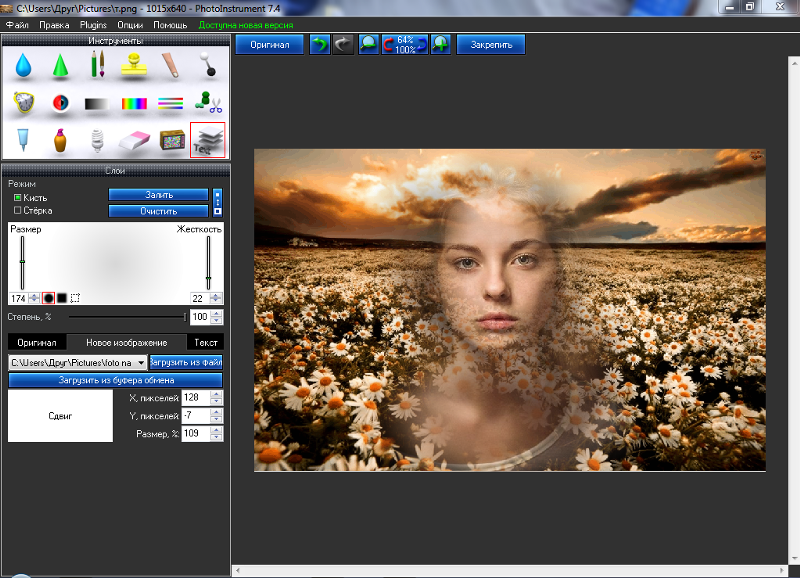This screenshot has width=800, height=578.
Task: Click the Закрепить button
Action: [x=491, y=45]
